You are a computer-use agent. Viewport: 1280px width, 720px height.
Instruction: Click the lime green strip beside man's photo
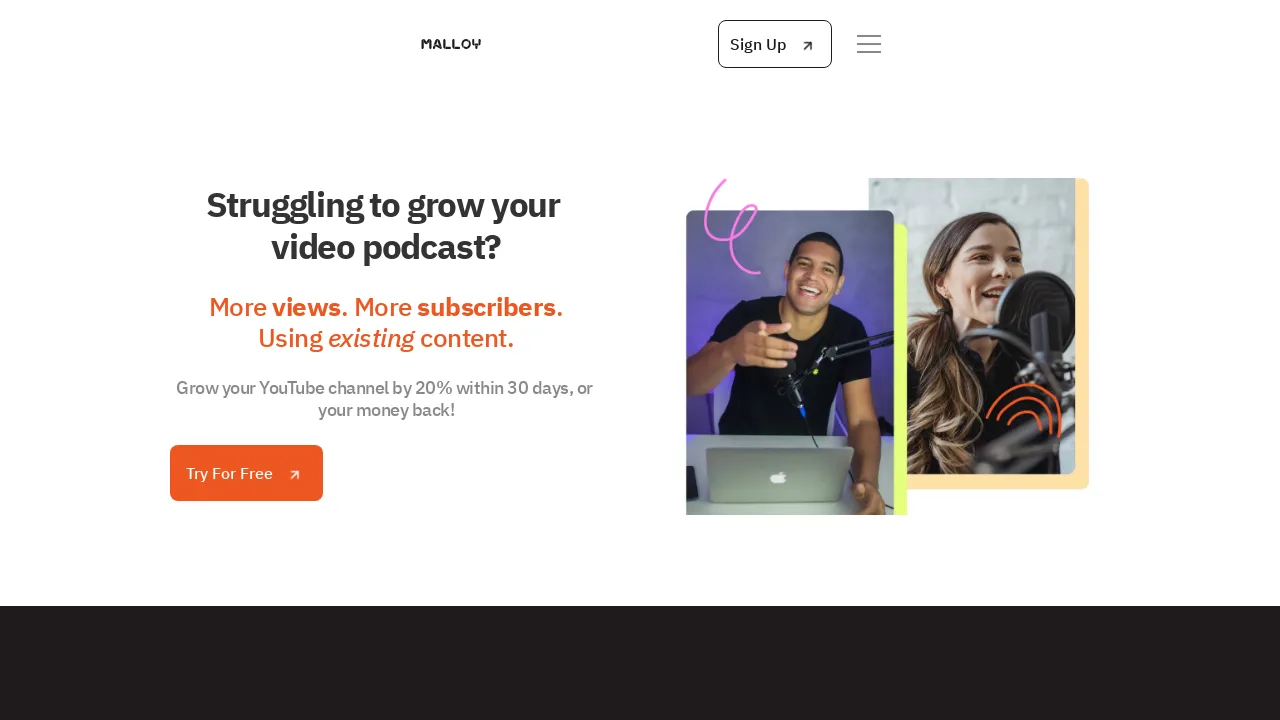click(x=901, y=369)
